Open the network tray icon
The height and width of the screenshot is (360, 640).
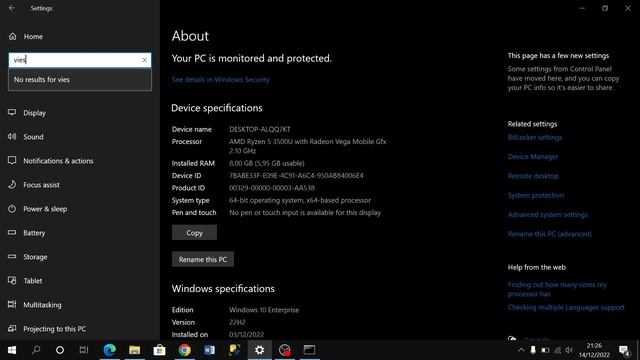click(558, 350)
